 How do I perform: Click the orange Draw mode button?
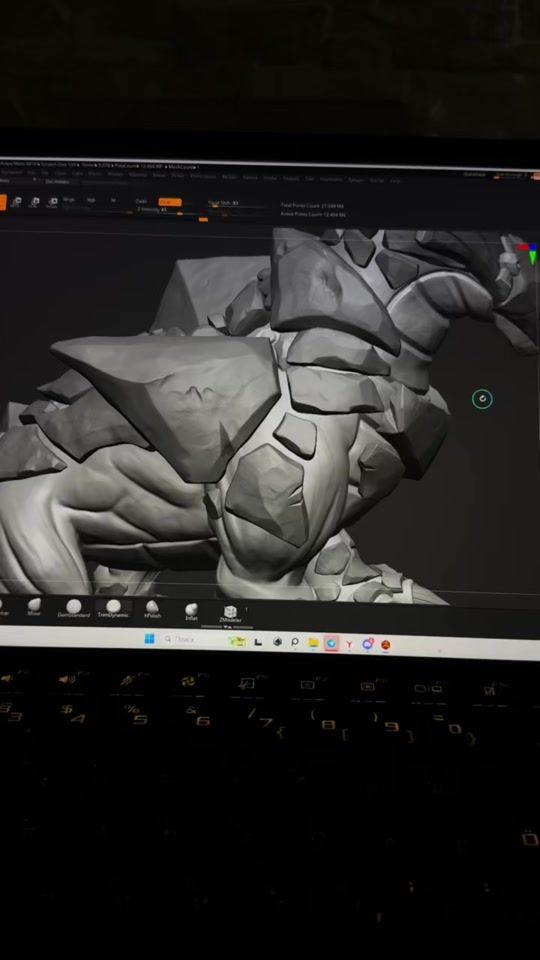pos(2,201)
